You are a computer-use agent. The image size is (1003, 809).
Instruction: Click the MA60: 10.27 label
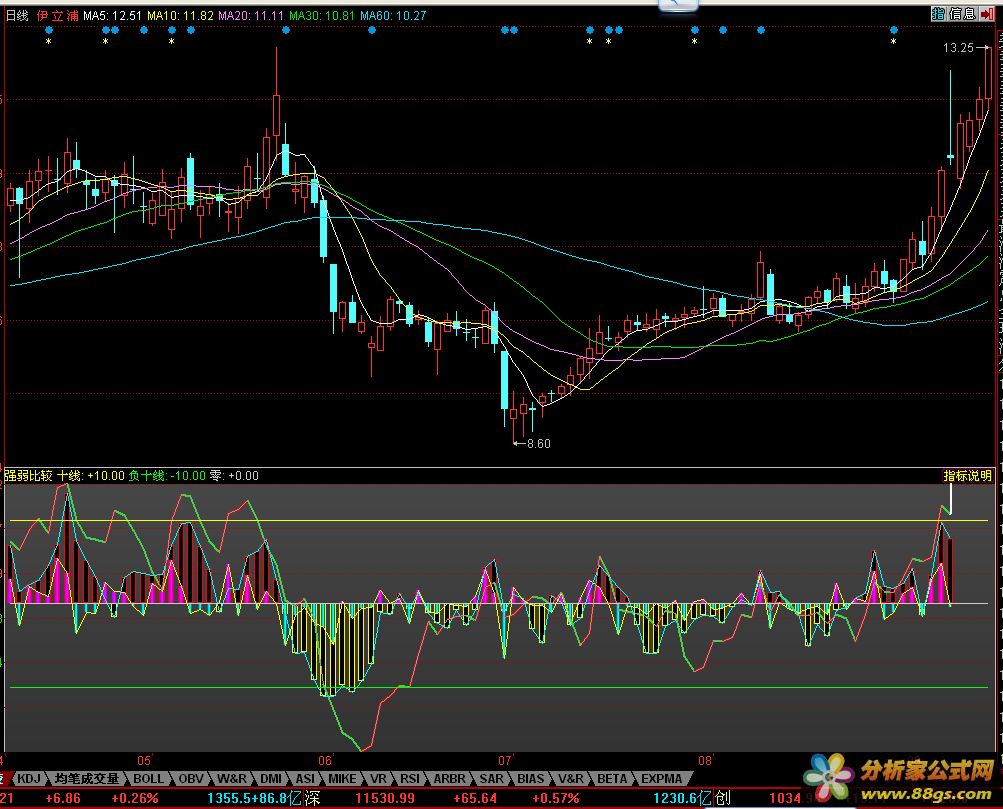coord(393,15)
